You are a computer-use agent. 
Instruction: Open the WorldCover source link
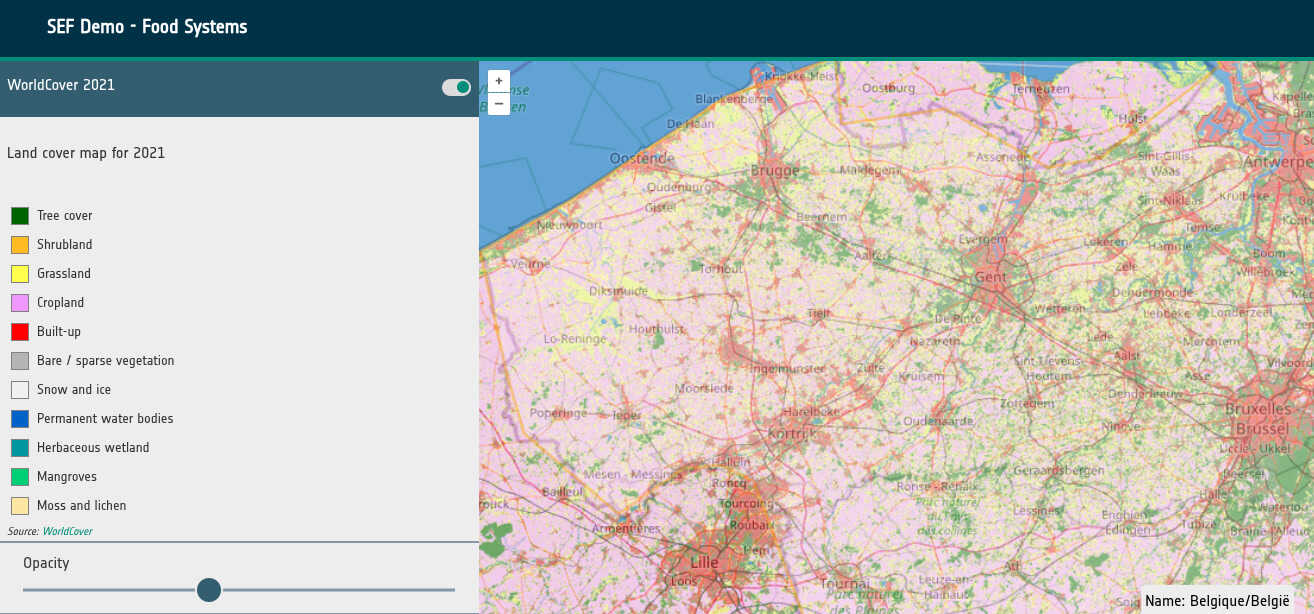tap(67, 531)
